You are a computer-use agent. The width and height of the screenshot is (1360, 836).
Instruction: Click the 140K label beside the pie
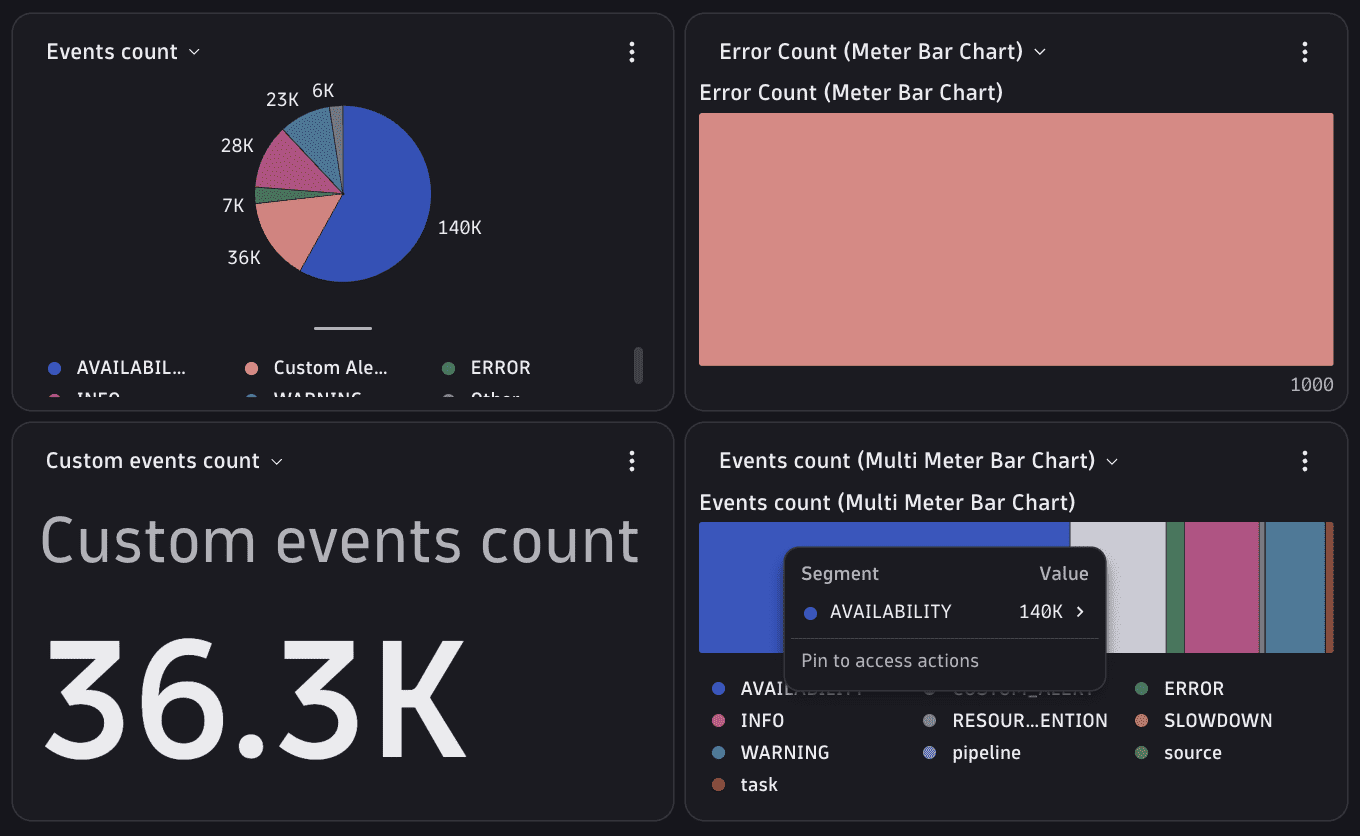460,228
